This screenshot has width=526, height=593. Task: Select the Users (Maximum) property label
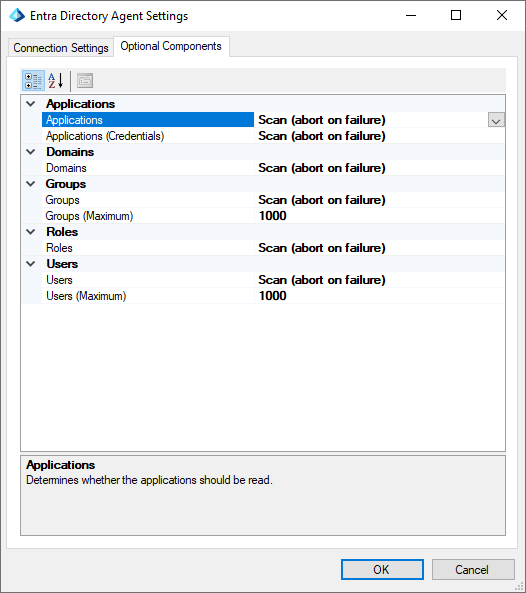tap(86, 296)
